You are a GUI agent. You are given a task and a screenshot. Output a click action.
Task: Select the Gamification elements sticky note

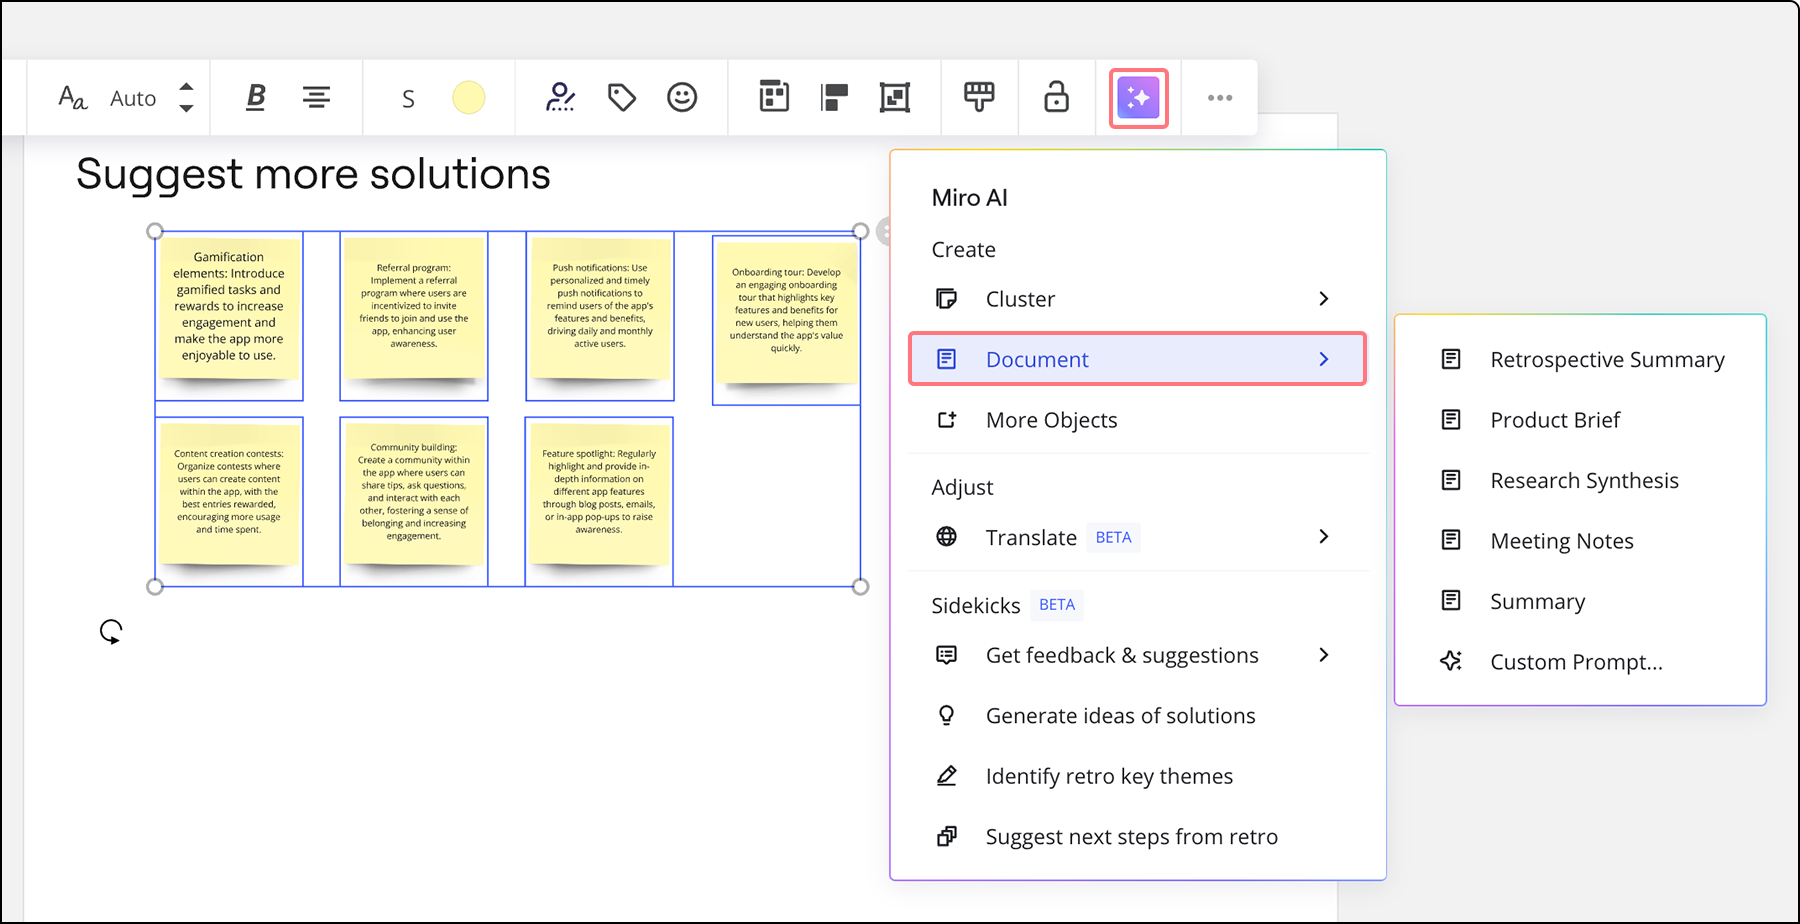pos(229,306)
